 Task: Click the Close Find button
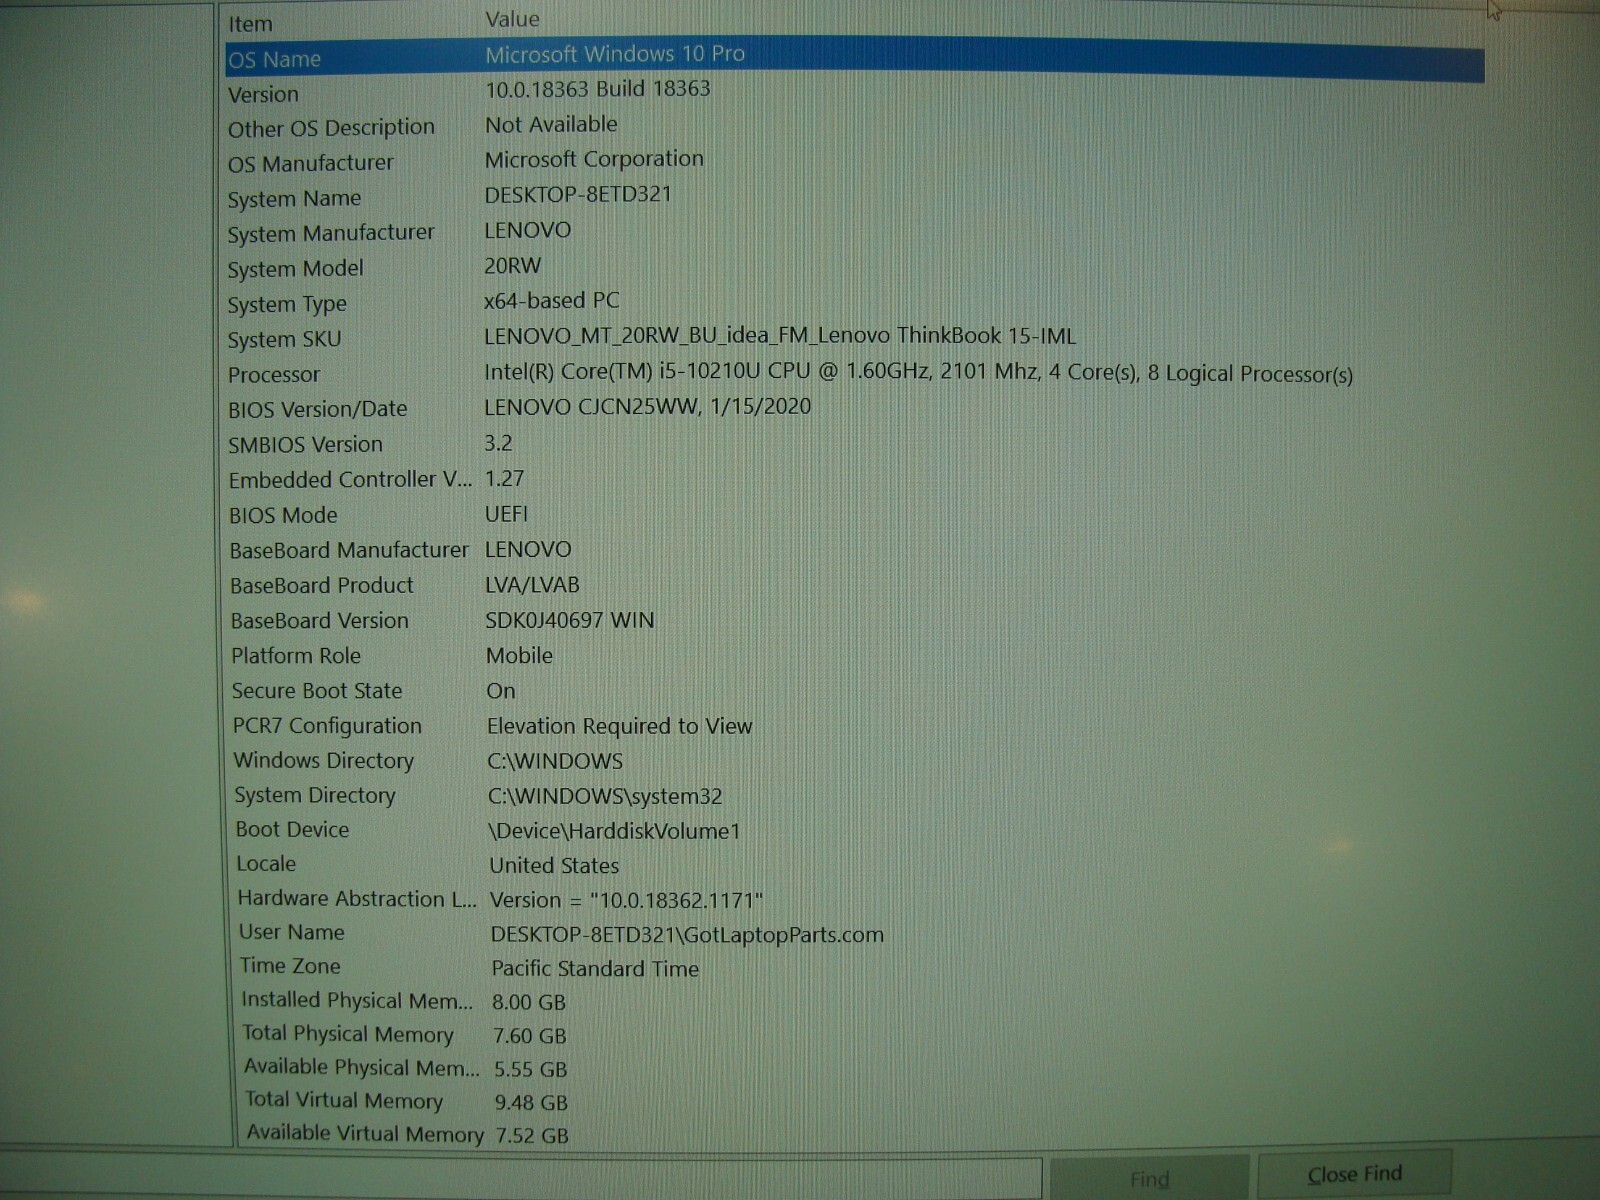(x=1354, y=1174)
